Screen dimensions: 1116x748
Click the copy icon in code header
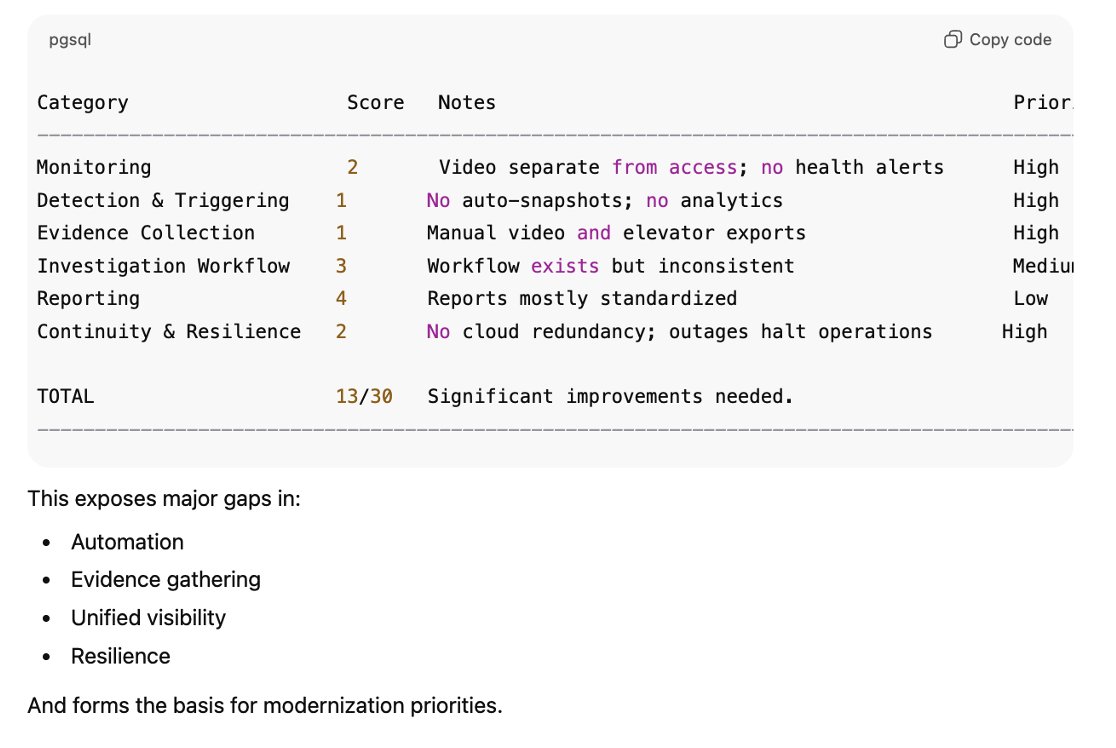click(x=952, y=40)
